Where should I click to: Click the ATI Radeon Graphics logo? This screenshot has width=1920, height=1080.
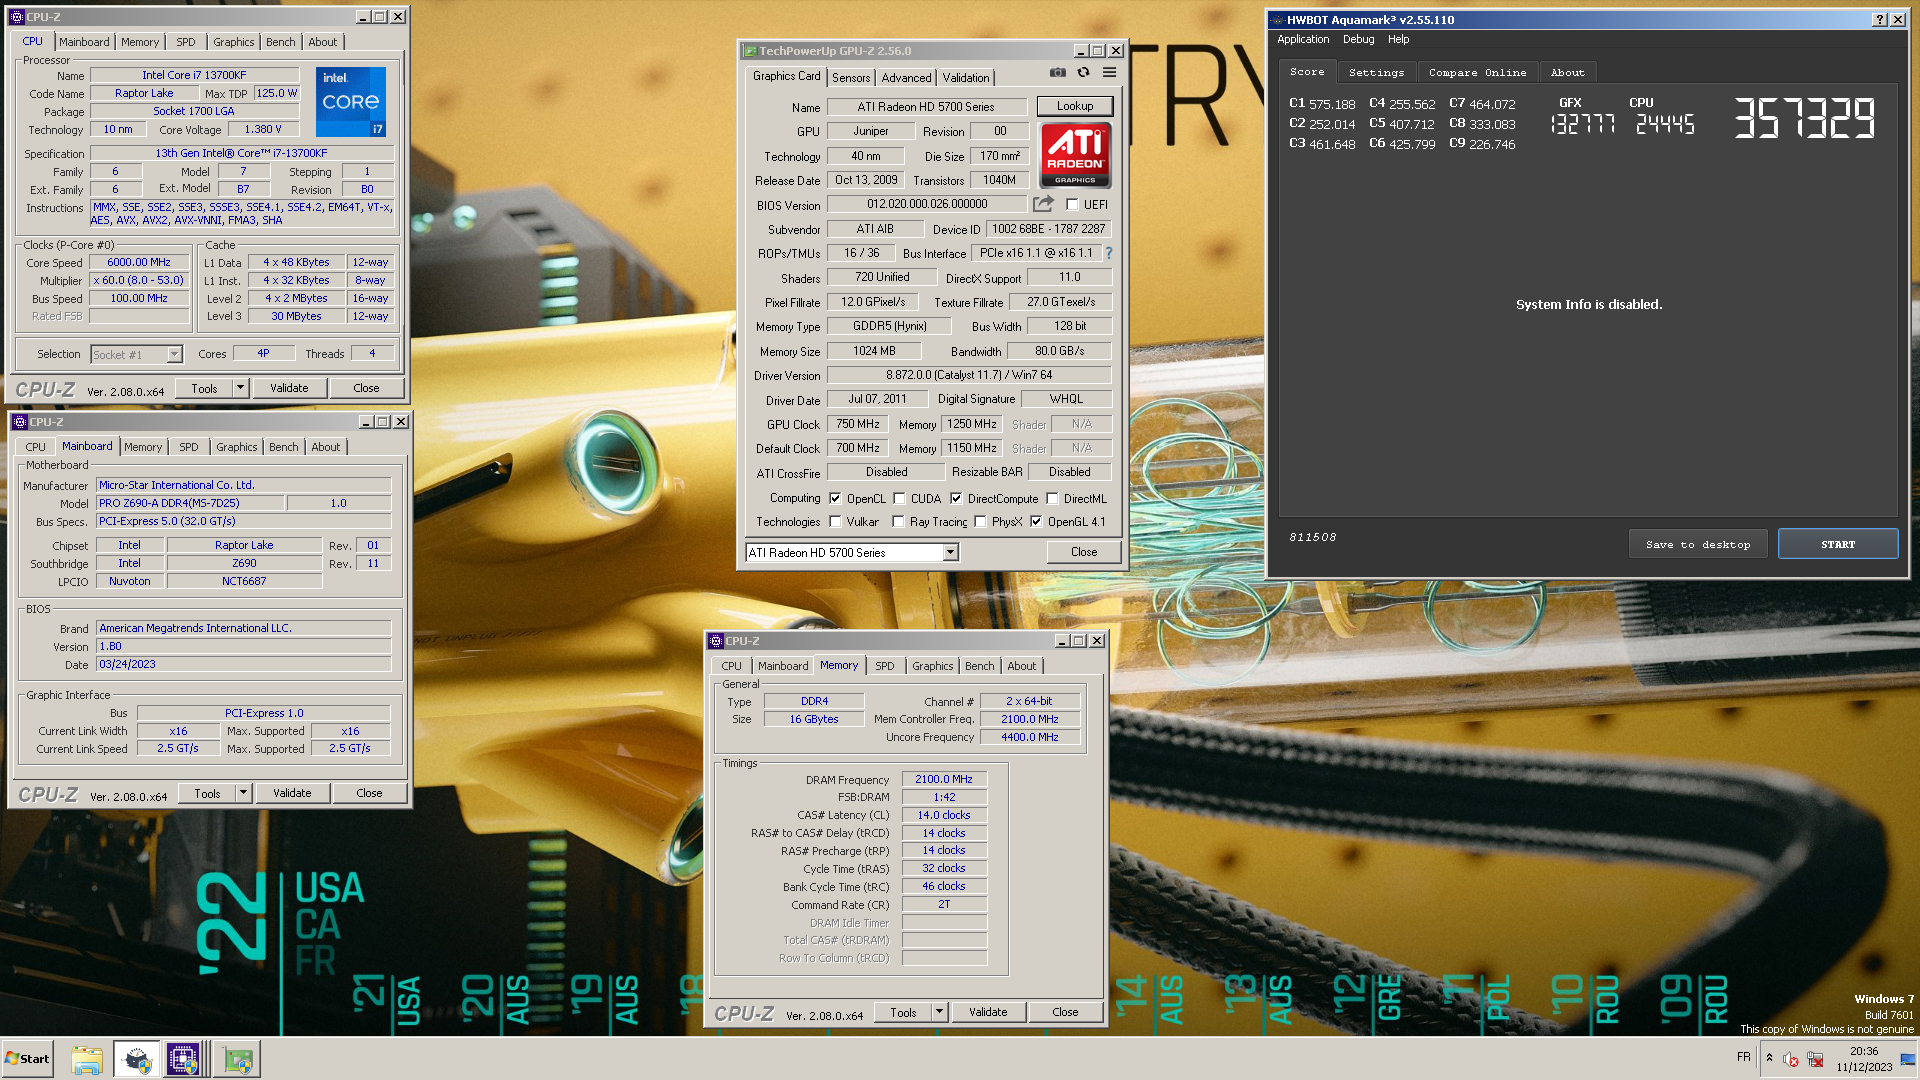pyautogui.click(x=1075, y=155)
